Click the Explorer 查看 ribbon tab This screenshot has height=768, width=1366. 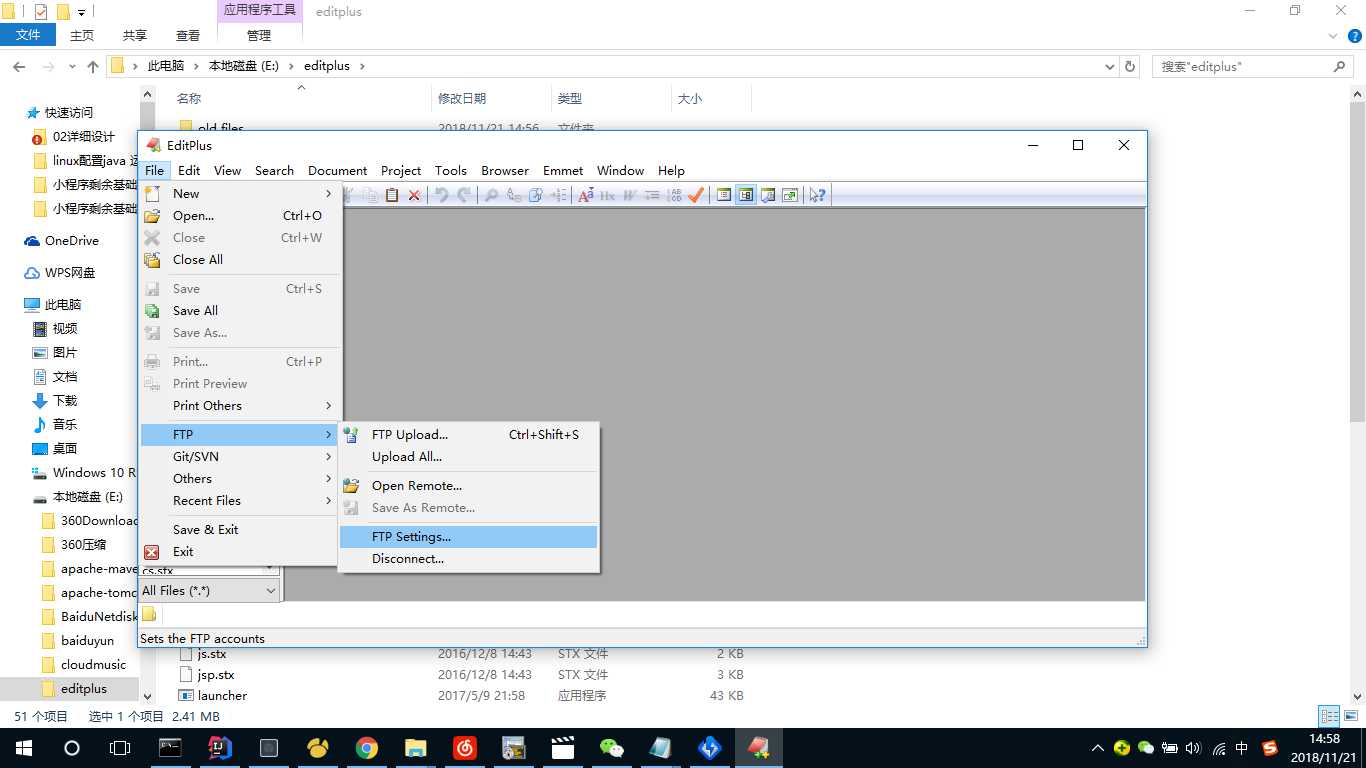(x=188, y=35)
